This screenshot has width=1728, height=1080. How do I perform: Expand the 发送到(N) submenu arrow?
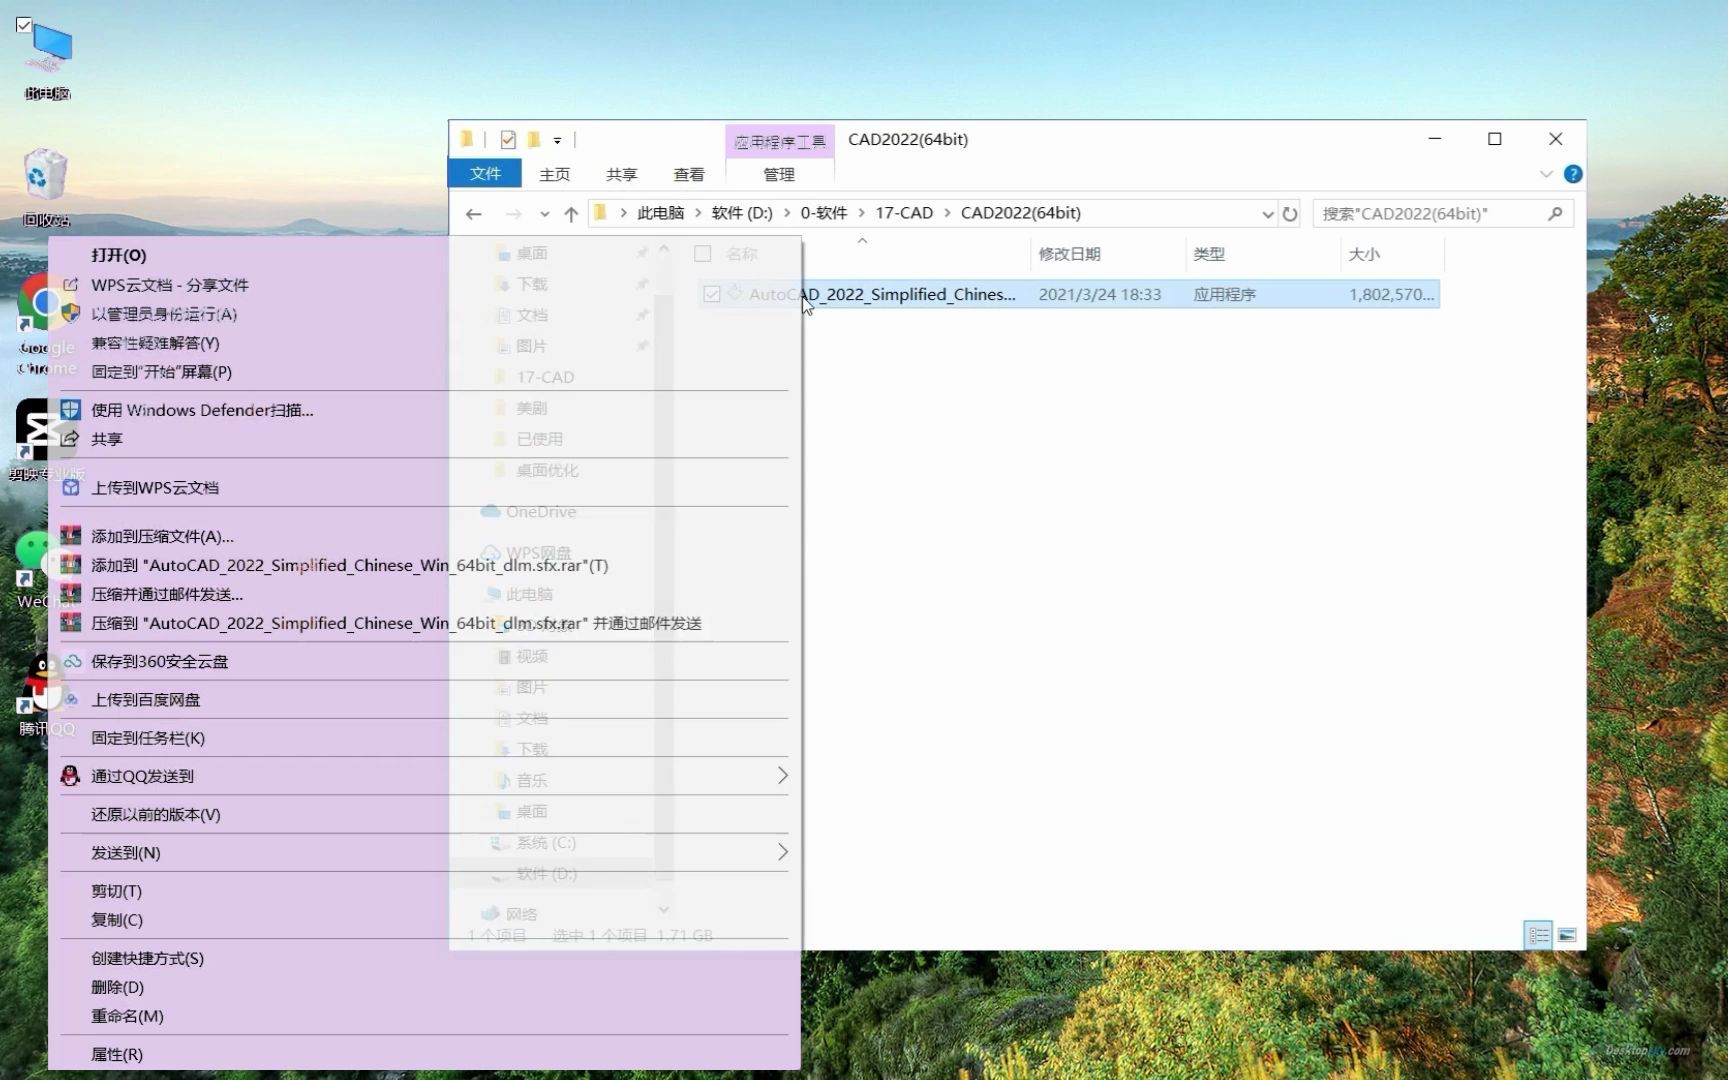click(782, 852)
